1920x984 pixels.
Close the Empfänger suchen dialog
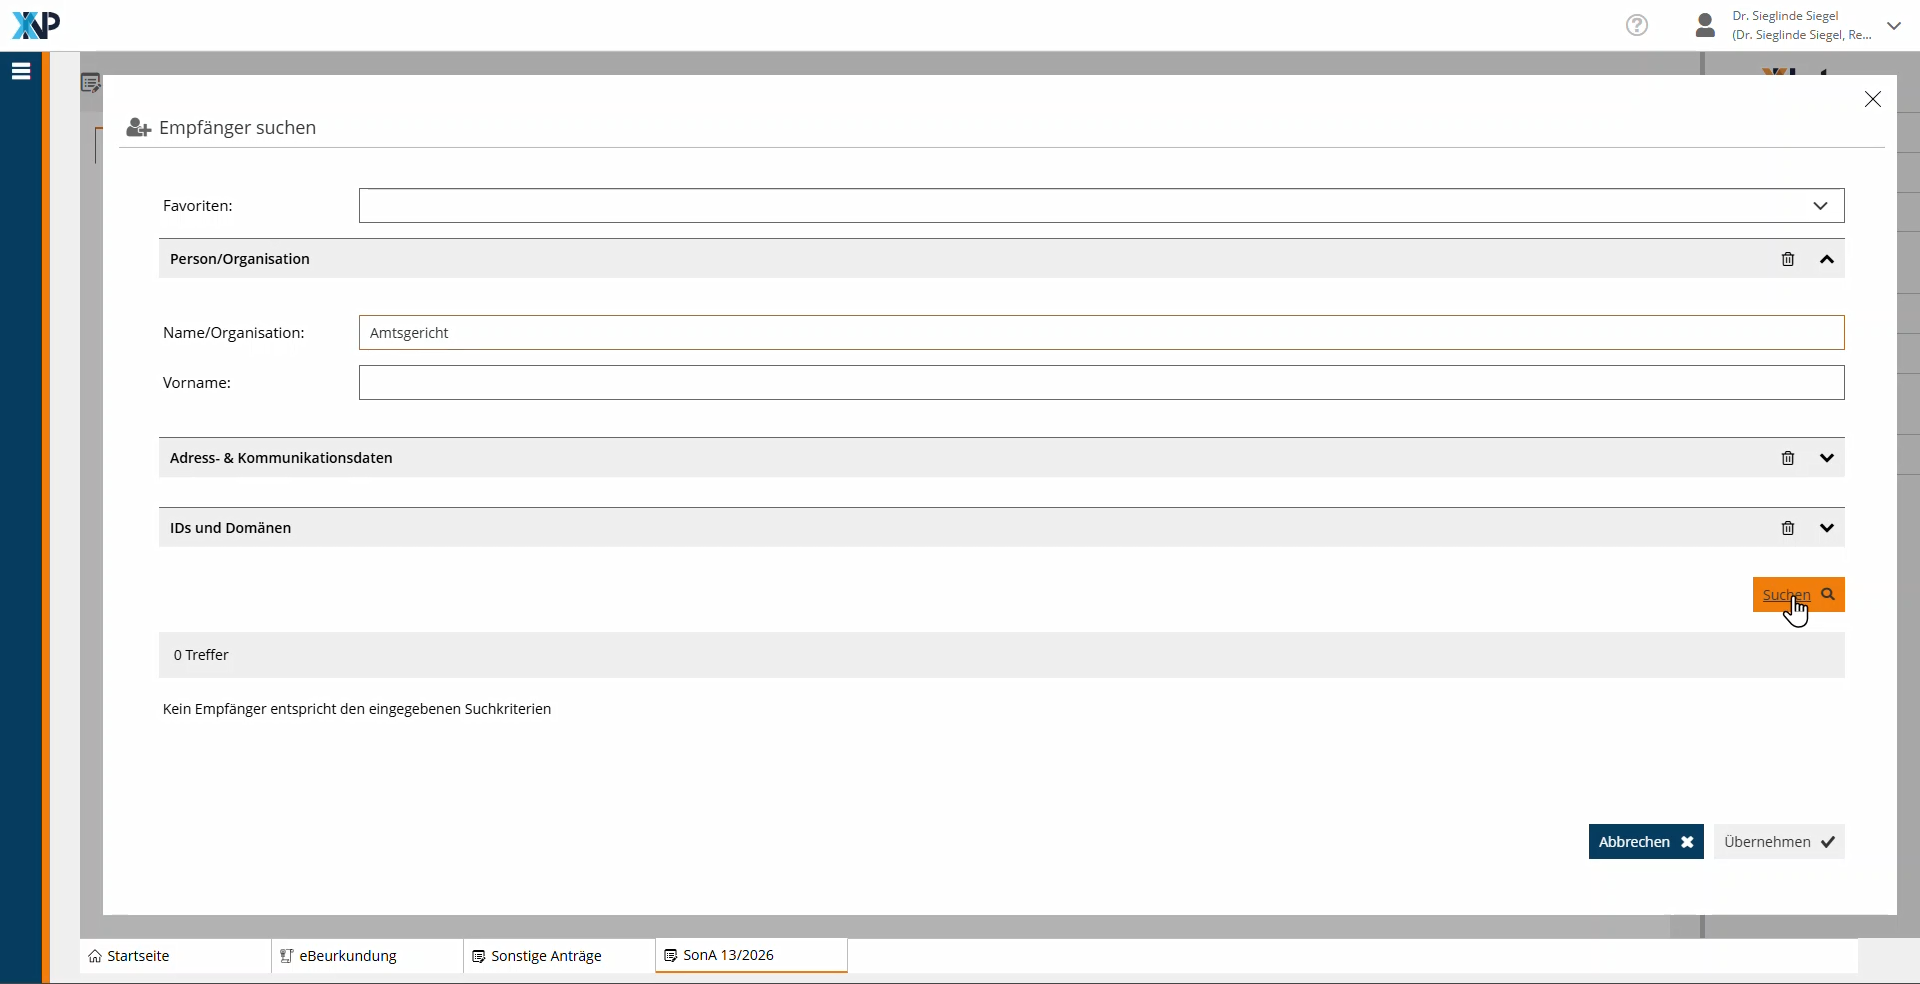pyautogui.click(x=1872, y=99)
